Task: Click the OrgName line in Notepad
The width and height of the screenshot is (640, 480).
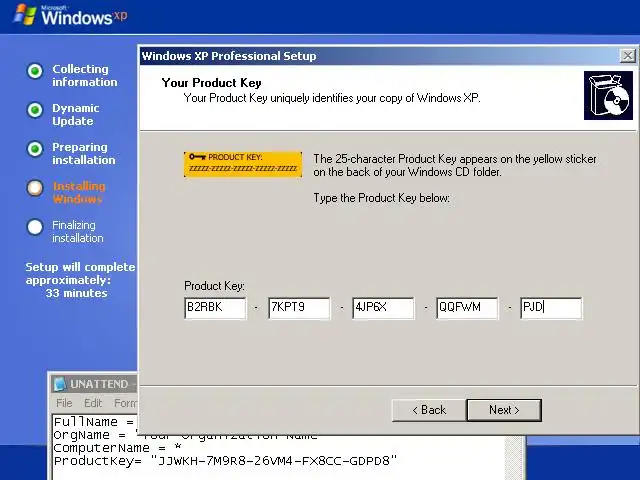Action: pyautogui.click(x=96, y=435)
